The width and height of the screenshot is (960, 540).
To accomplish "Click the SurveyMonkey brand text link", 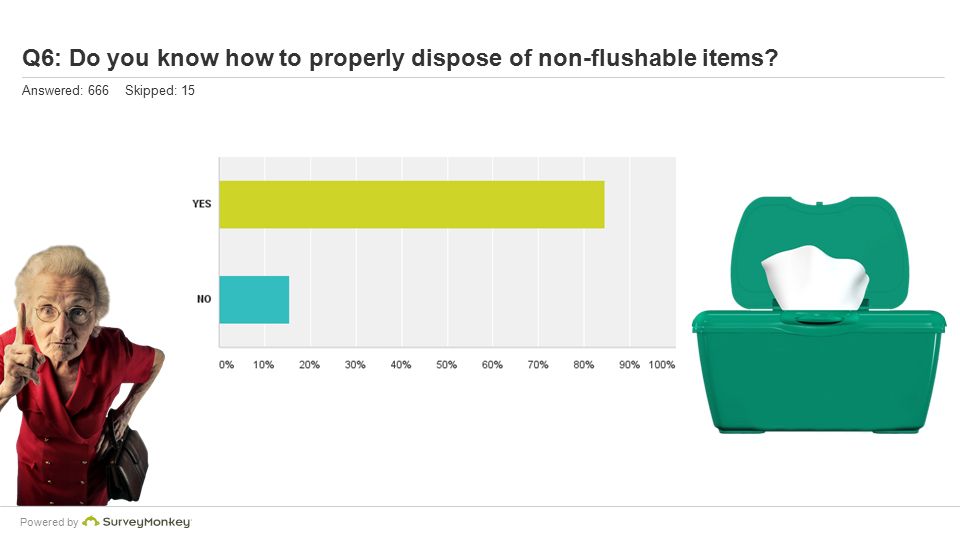I will point(147,522).
